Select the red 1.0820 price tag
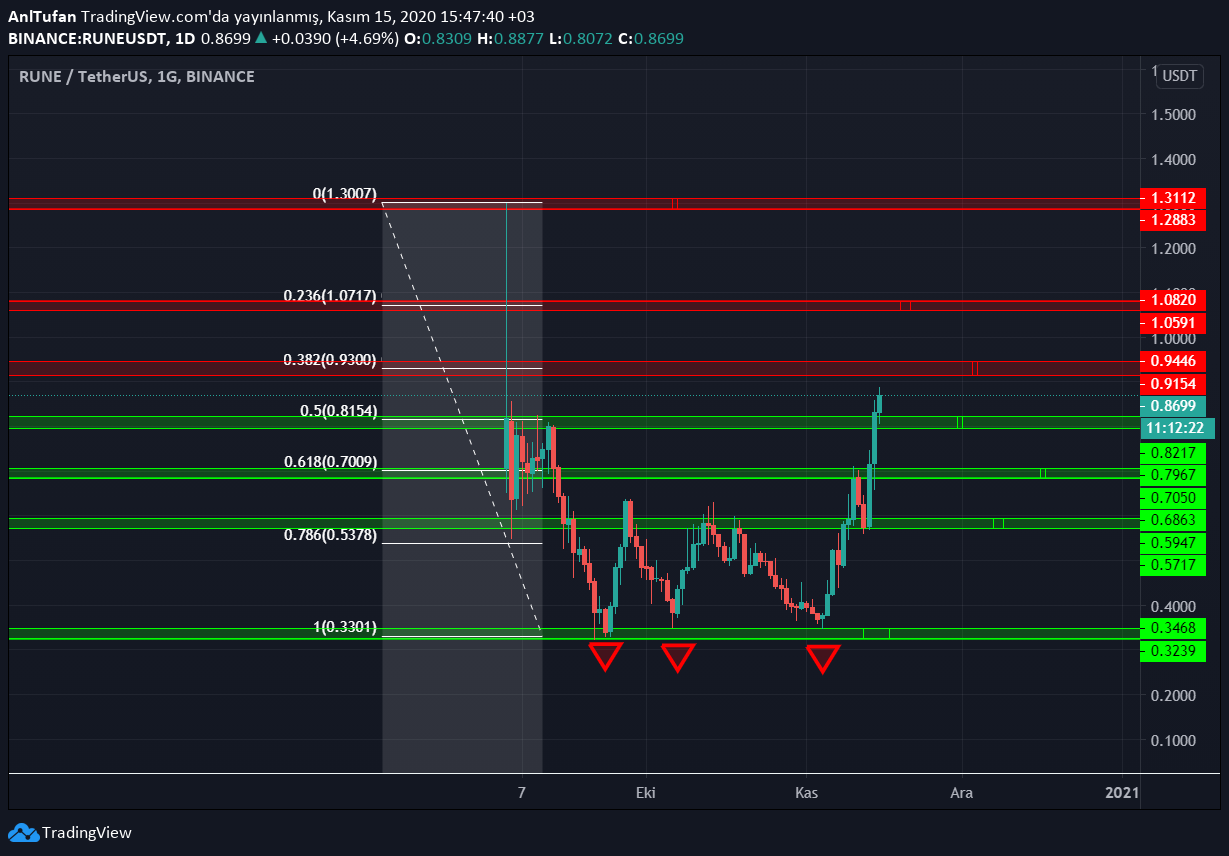Screen dimensions: 1229x856 pos(1172,300)
